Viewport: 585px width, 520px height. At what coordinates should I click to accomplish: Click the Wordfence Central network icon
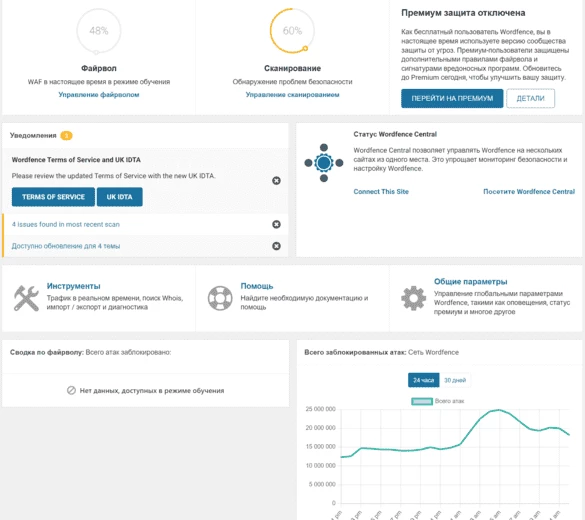point(324,163)
